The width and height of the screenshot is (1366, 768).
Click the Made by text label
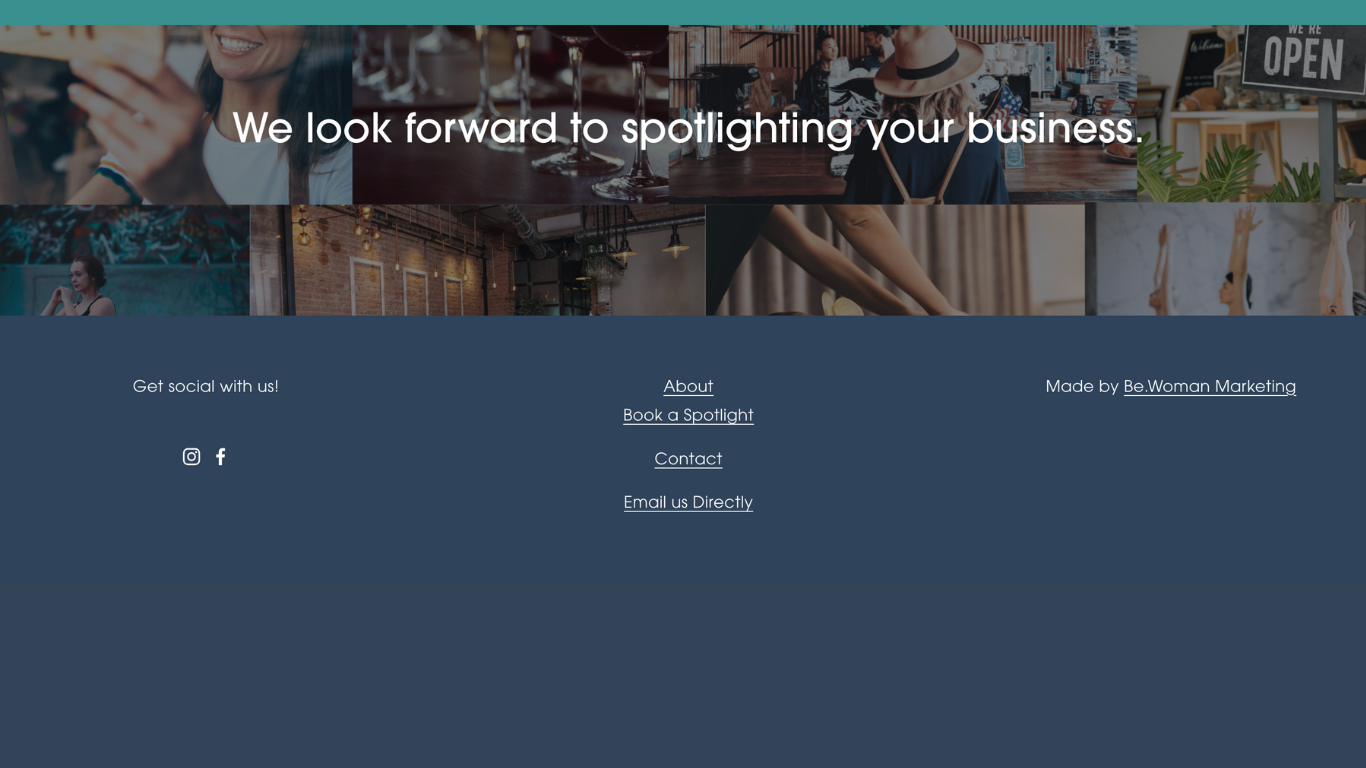[1082, 386]
